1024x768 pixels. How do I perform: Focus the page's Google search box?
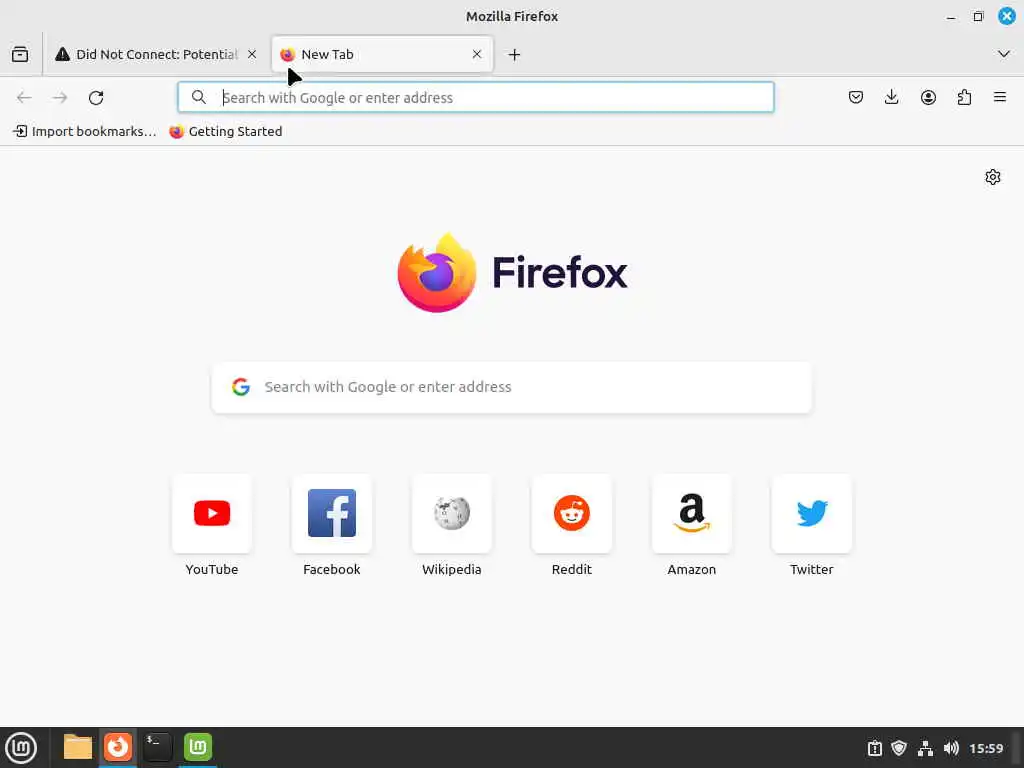pos(512,387)
